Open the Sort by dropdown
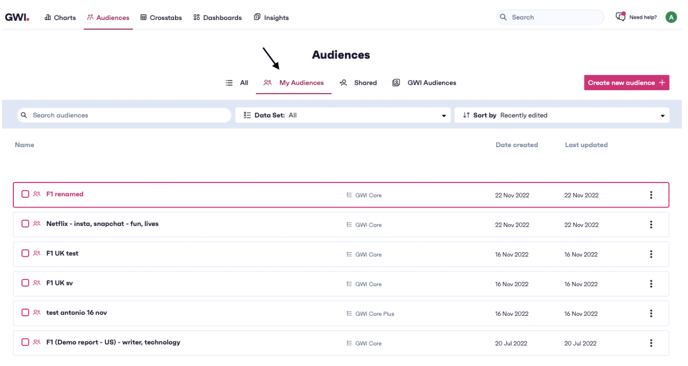The width and height of the screenshot is (688, 366). (x=562, y=115)
